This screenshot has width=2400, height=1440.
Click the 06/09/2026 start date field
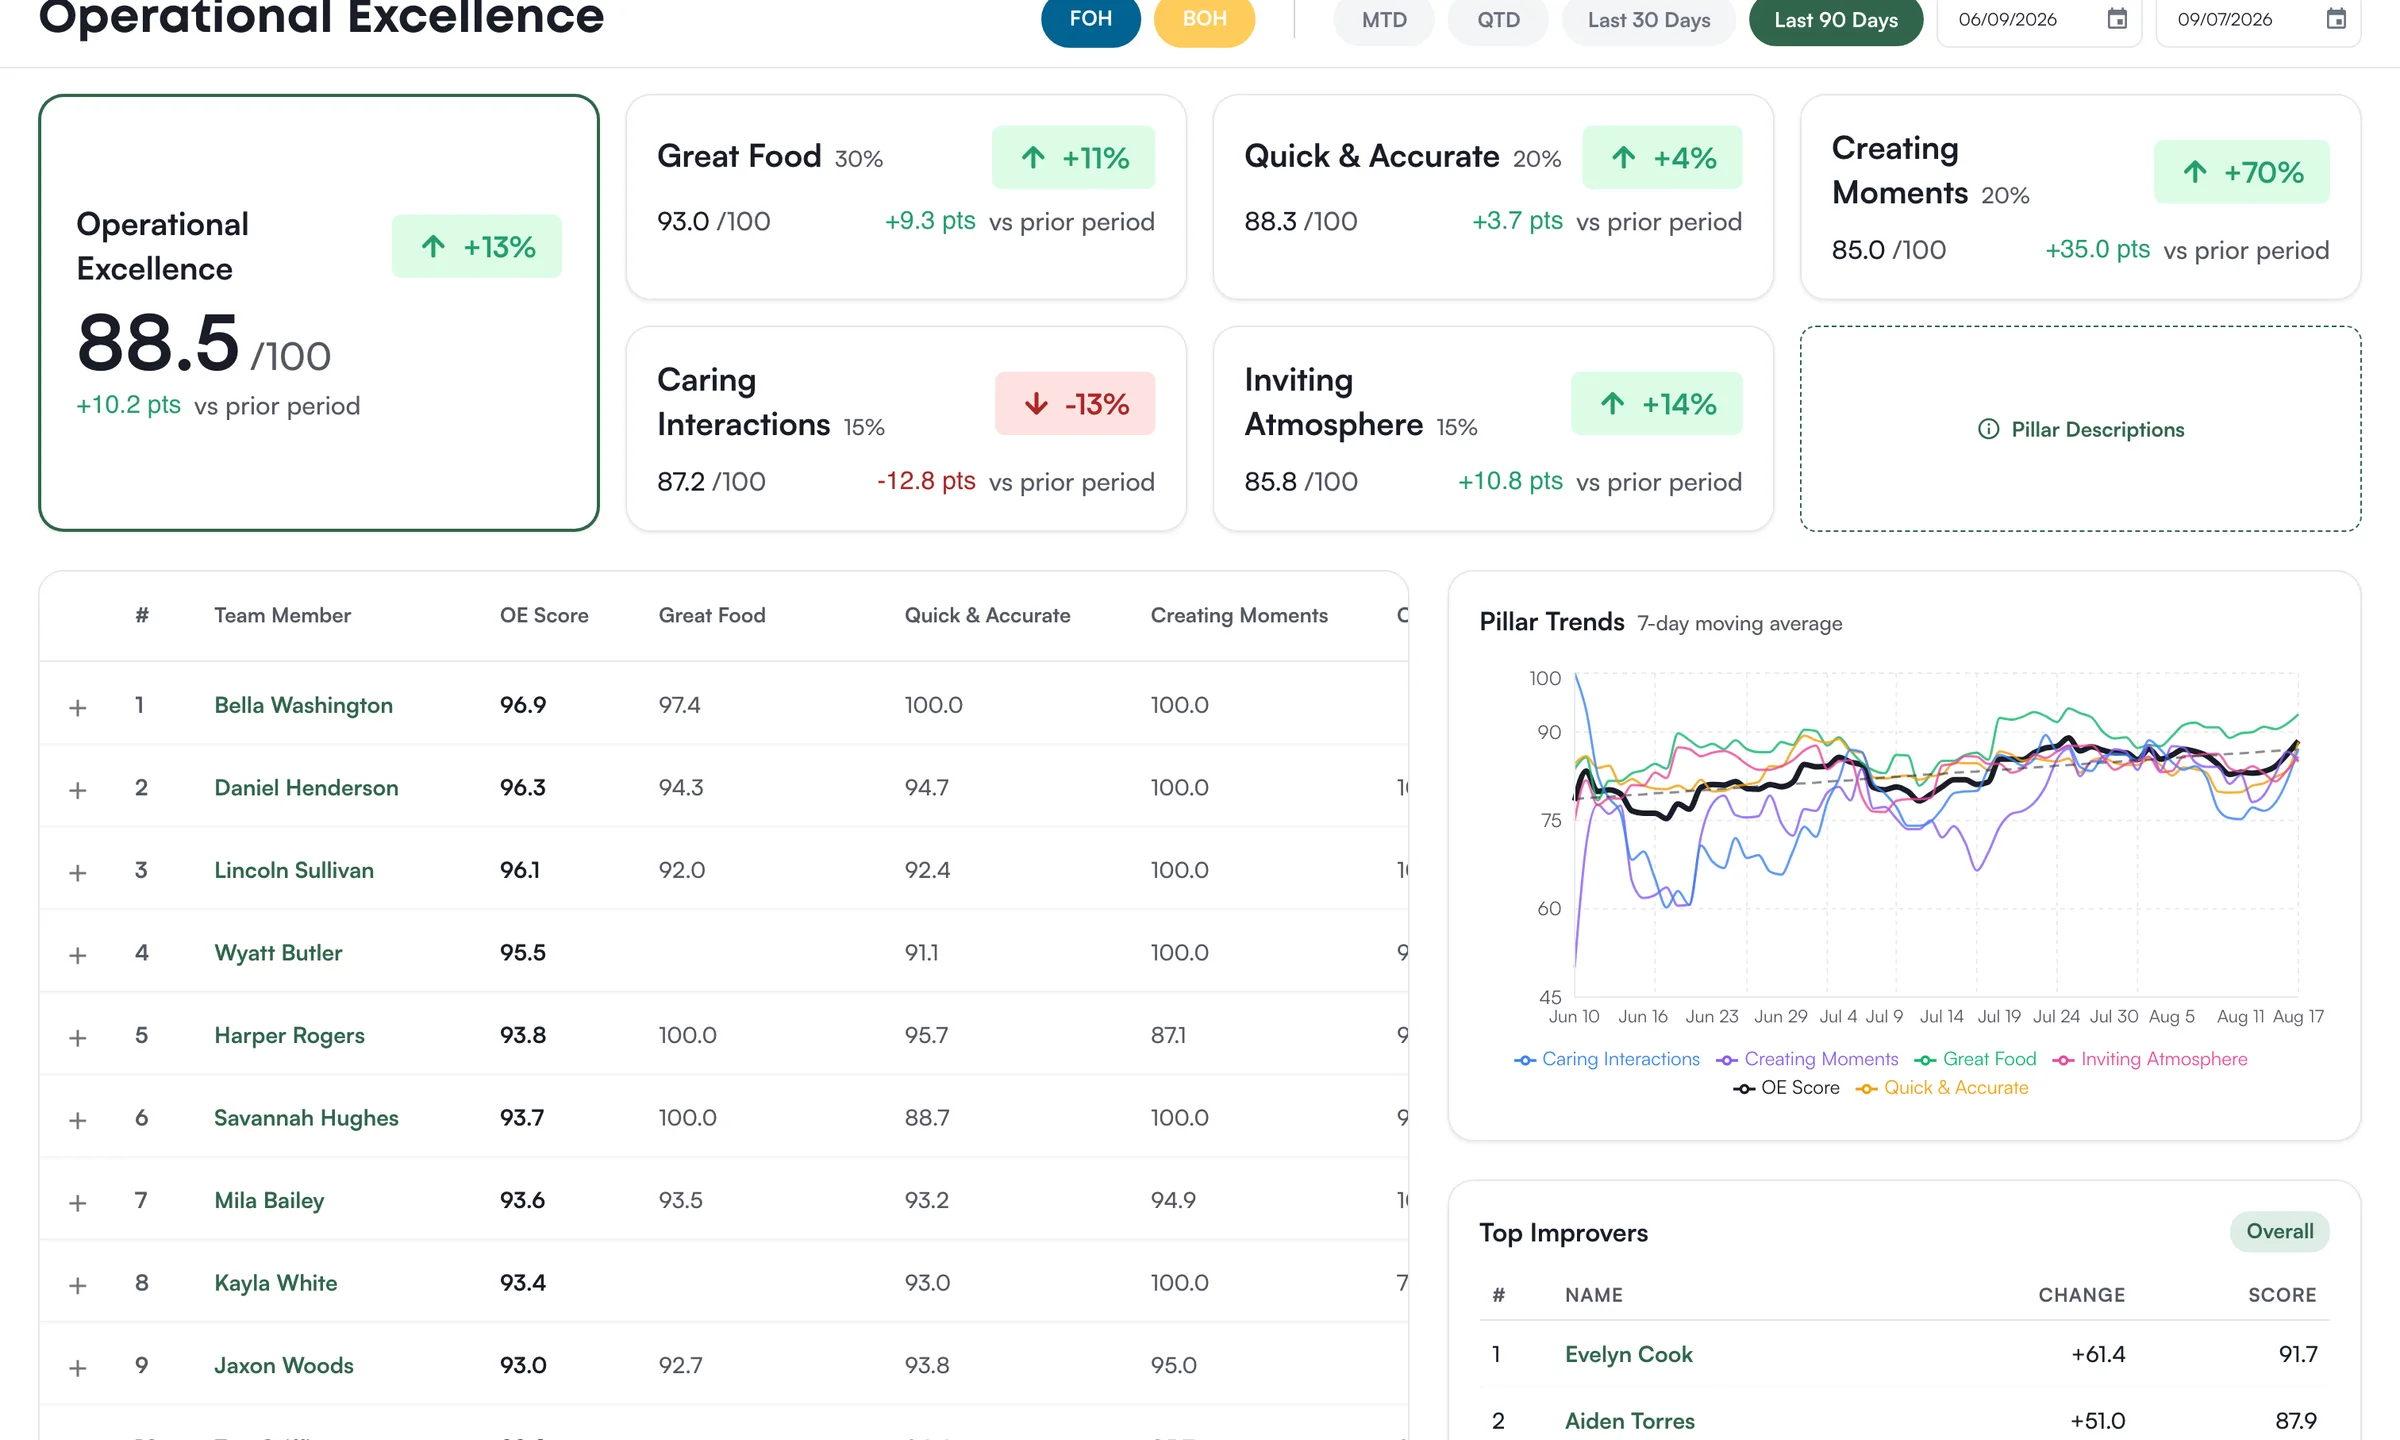coord(2039,20)
